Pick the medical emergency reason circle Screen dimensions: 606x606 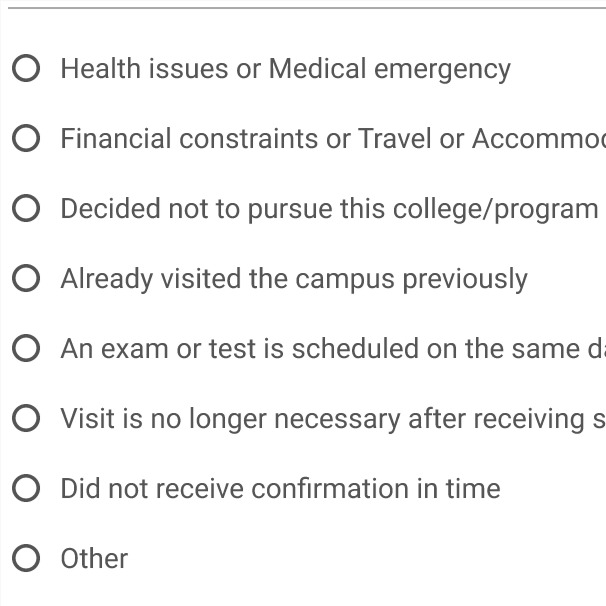tap(28, 69)
